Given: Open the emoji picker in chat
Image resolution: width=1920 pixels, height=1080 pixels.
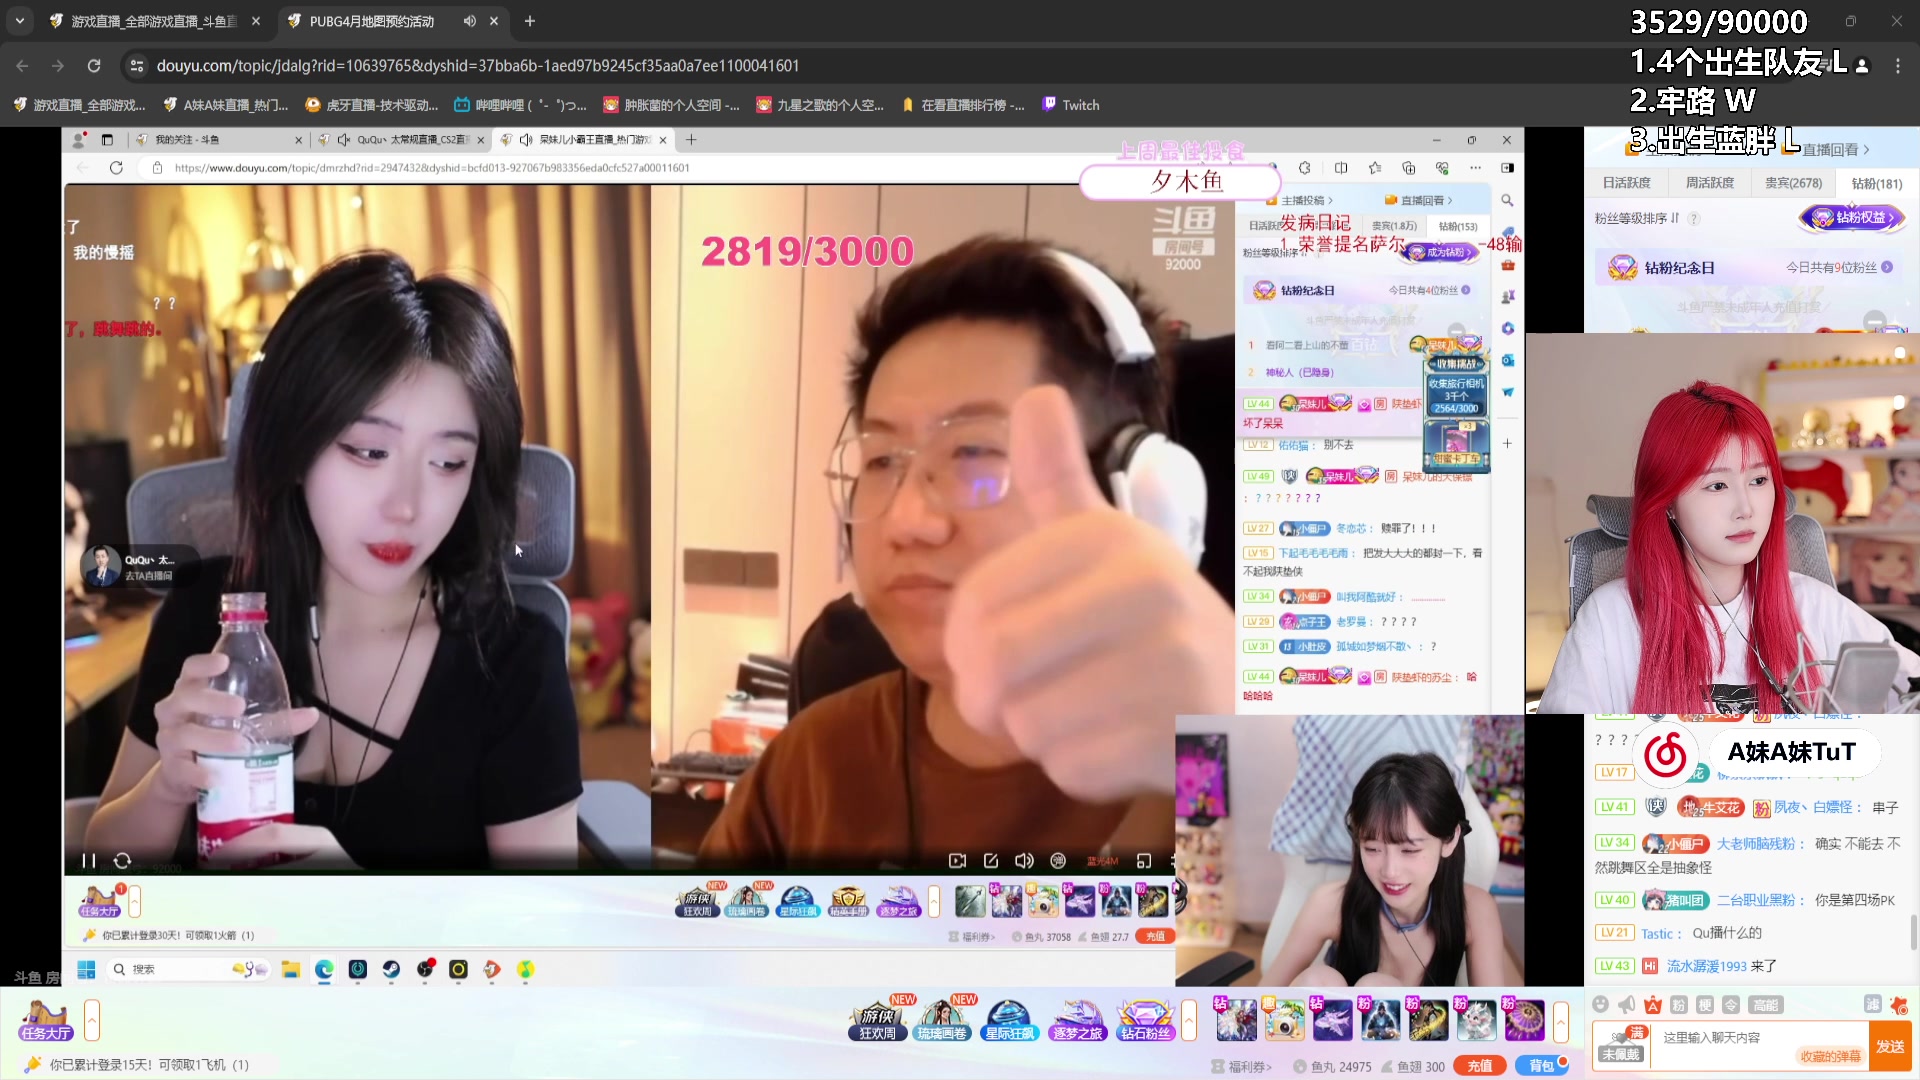Looking at the screenshot, I should pyautogui.click(x=1600, y=1005).
